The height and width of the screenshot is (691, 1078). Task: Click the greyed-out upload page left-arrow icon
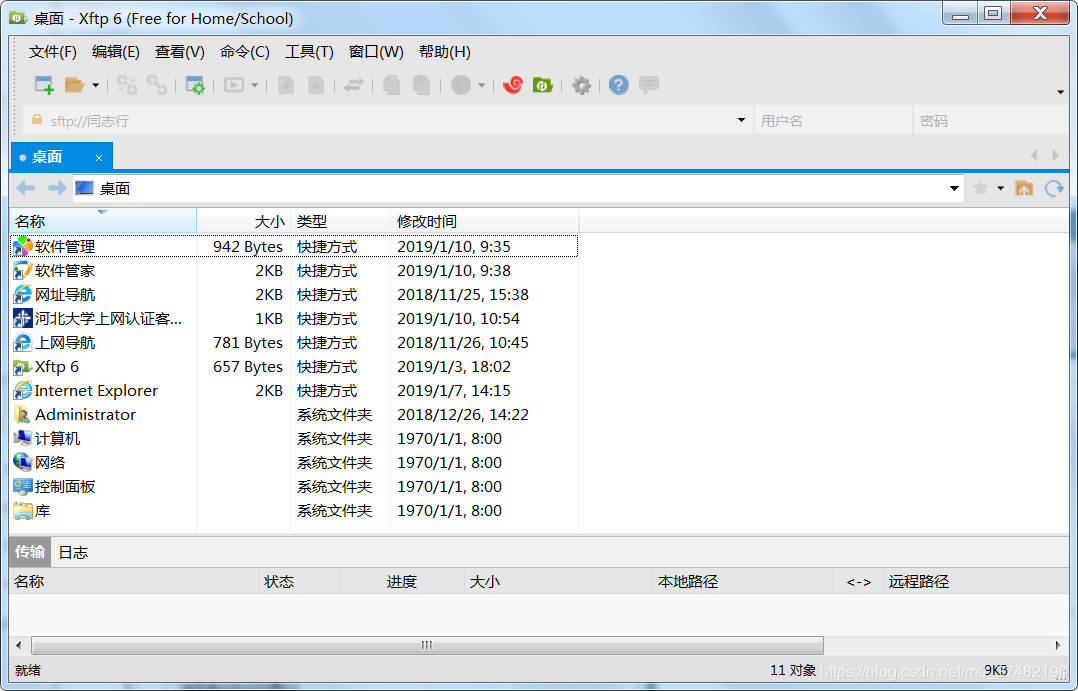[286, 85]
